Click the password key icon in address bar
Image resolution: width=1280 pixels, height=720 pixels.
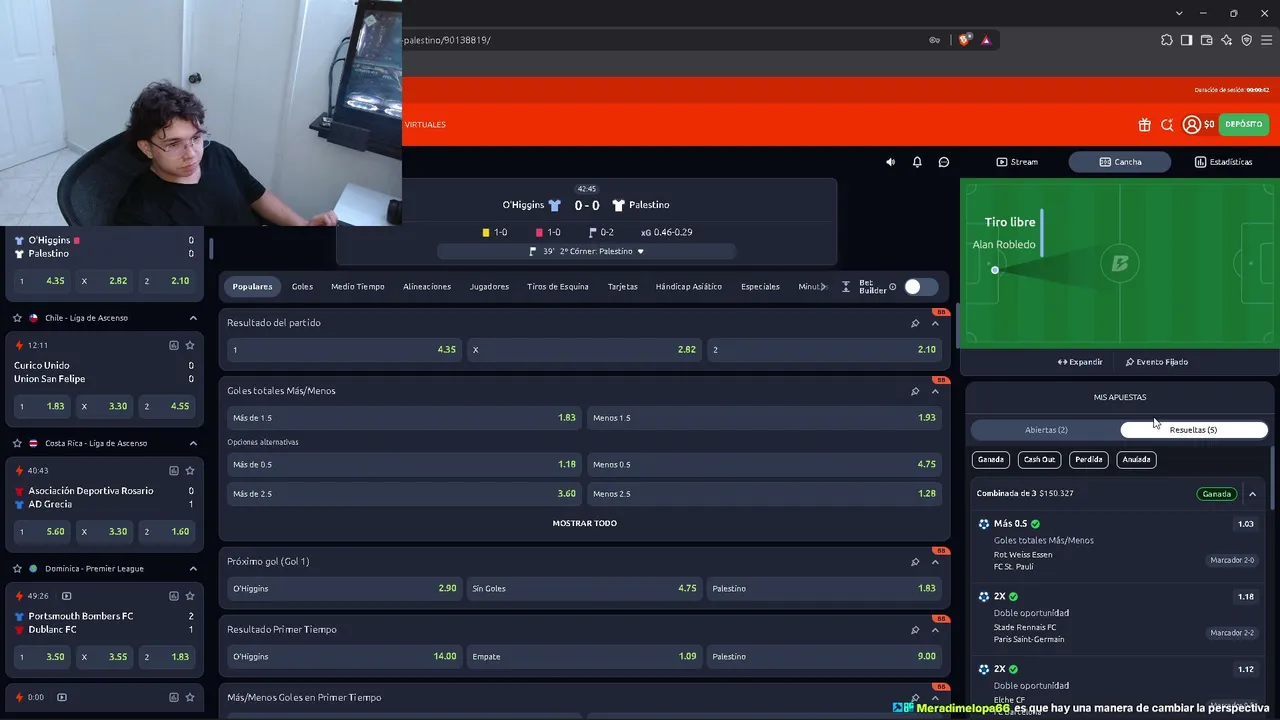coord(934,40)
